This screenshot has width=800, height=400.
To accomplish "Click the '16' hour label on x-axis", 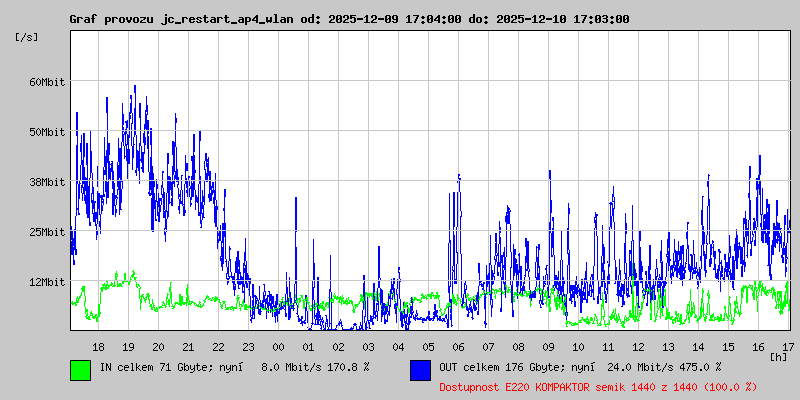I will tap(758, 347).
